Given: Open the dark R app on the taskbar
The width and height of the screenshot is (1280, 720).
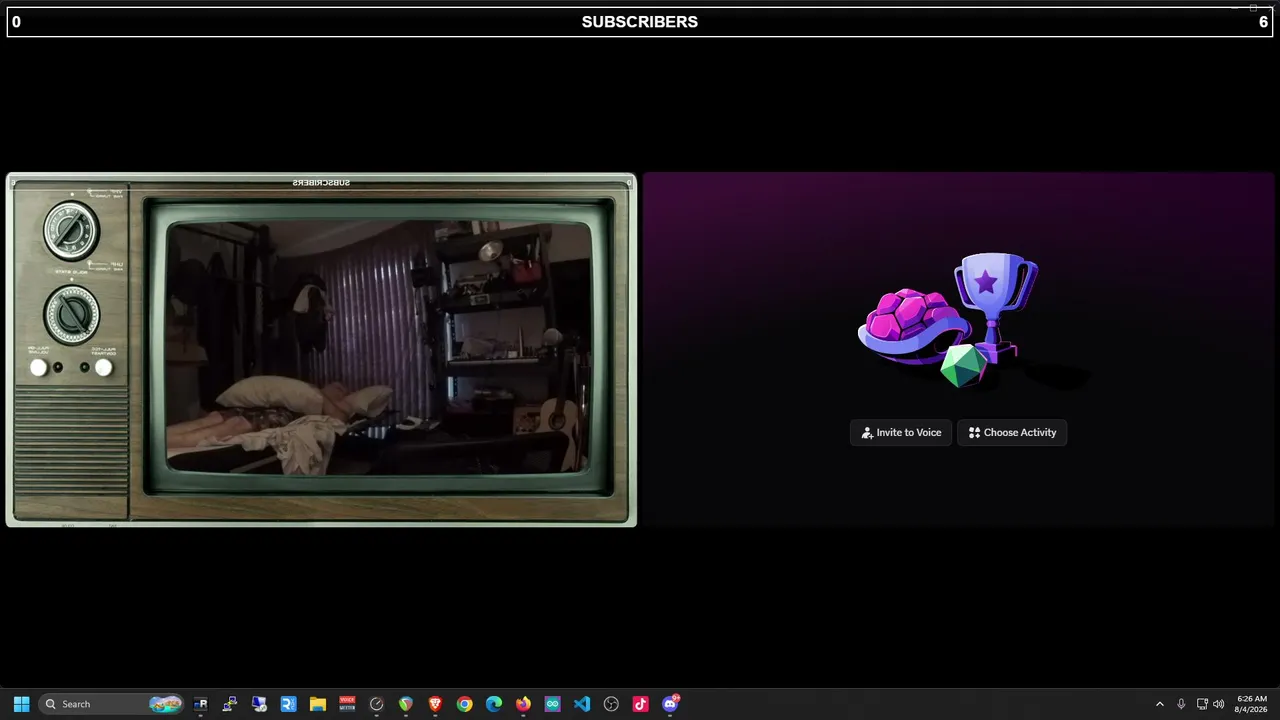Looking at the screenshot, I should pos(200,704).
